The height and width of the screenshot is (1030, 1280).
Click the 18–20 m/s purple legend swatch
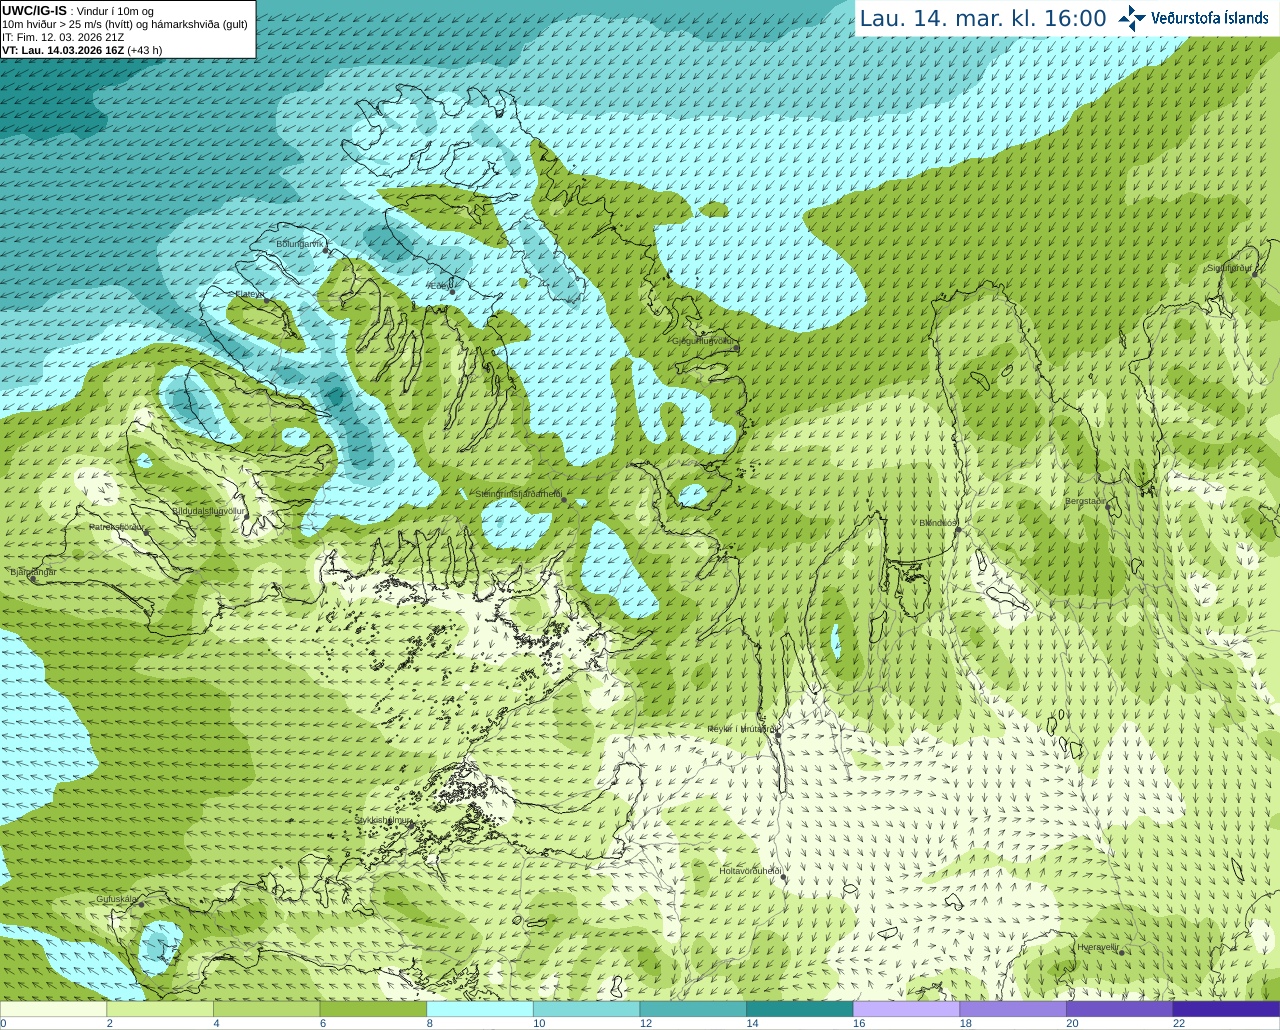pyautogui.click(x=1013, y=1009)
